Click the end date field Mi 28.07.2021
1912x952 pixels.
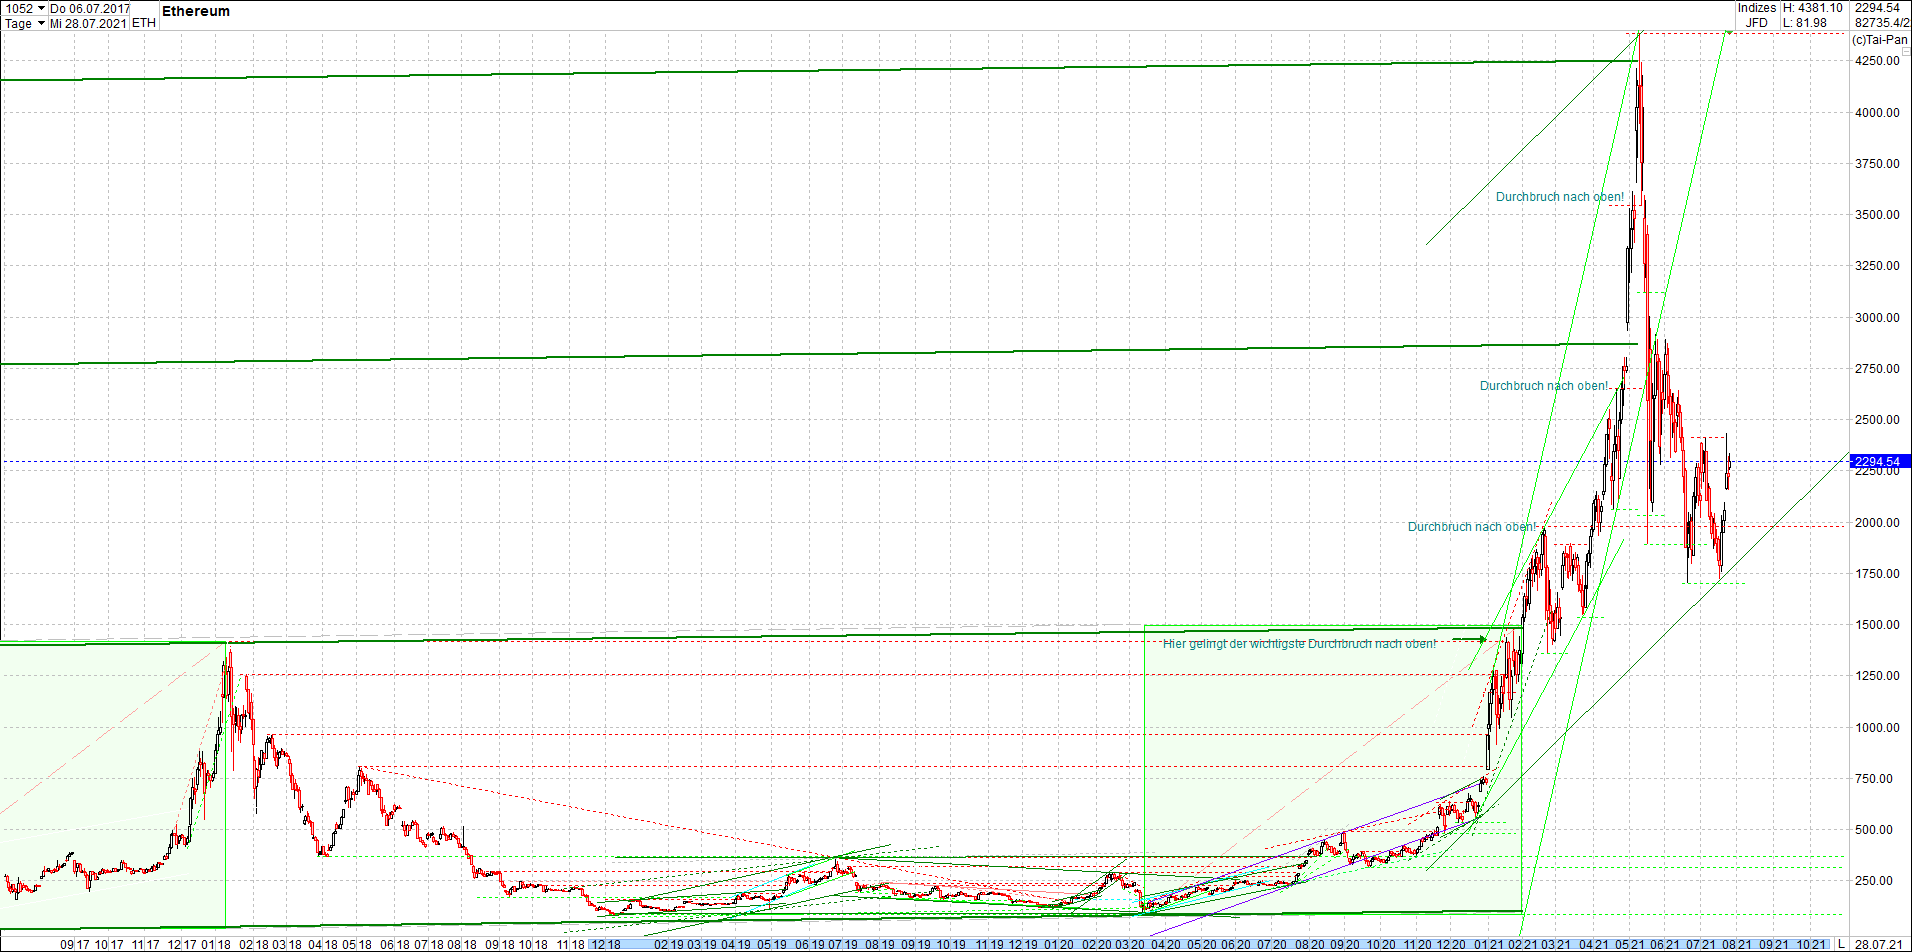[x=88, y=23]
